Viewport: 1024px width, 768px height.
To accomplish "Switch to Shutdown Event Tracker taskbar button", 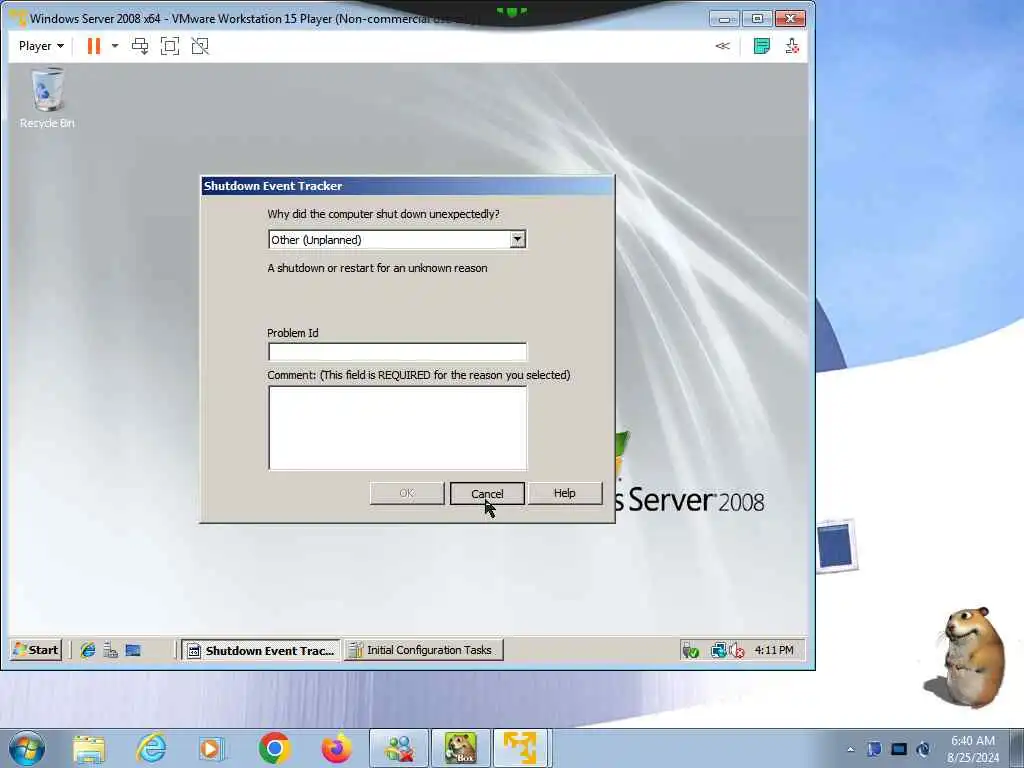I will pyautogui.click(x=261, y=650).
